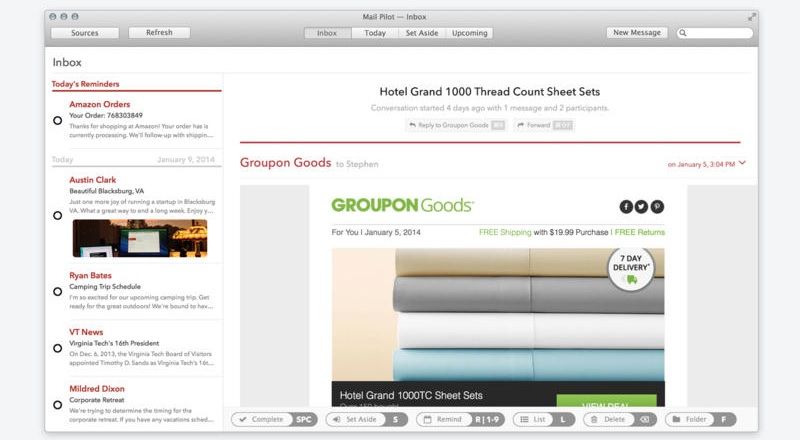Switch to the Today tab
Viewport: 800px width, 440px height.
coord(375,33)
